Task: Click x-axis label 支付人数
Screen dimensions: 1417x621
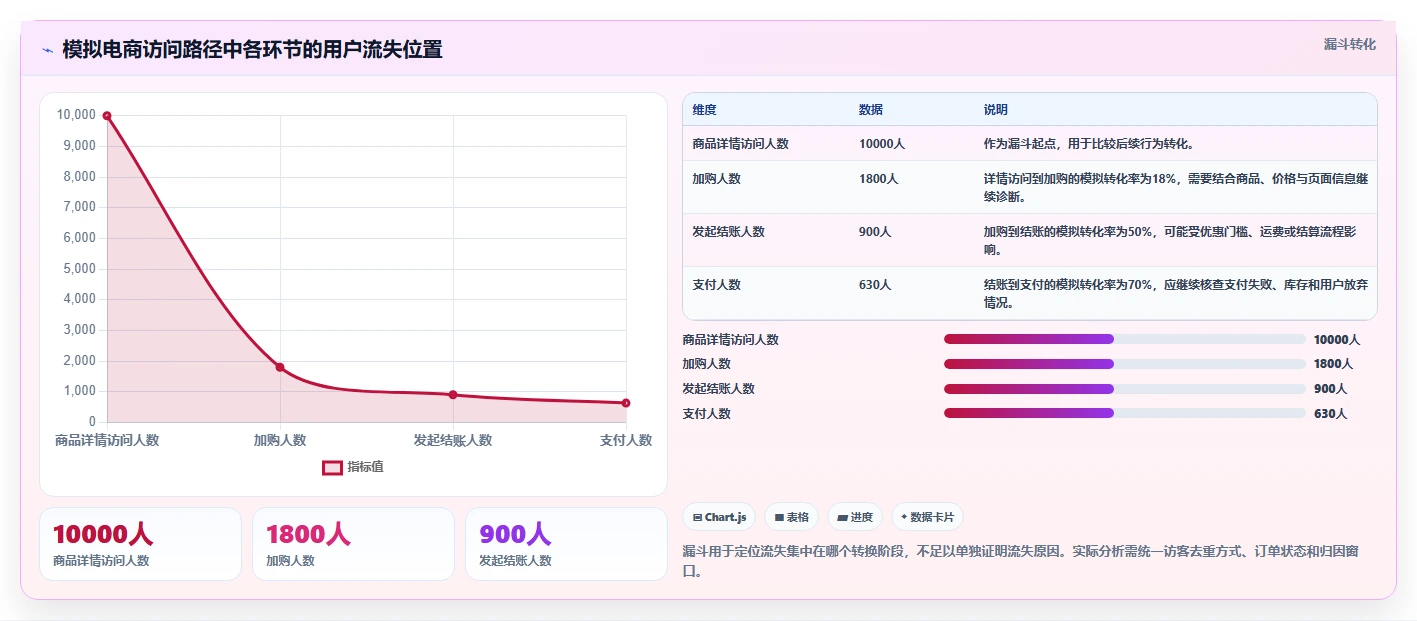Action: coord(626,440)
